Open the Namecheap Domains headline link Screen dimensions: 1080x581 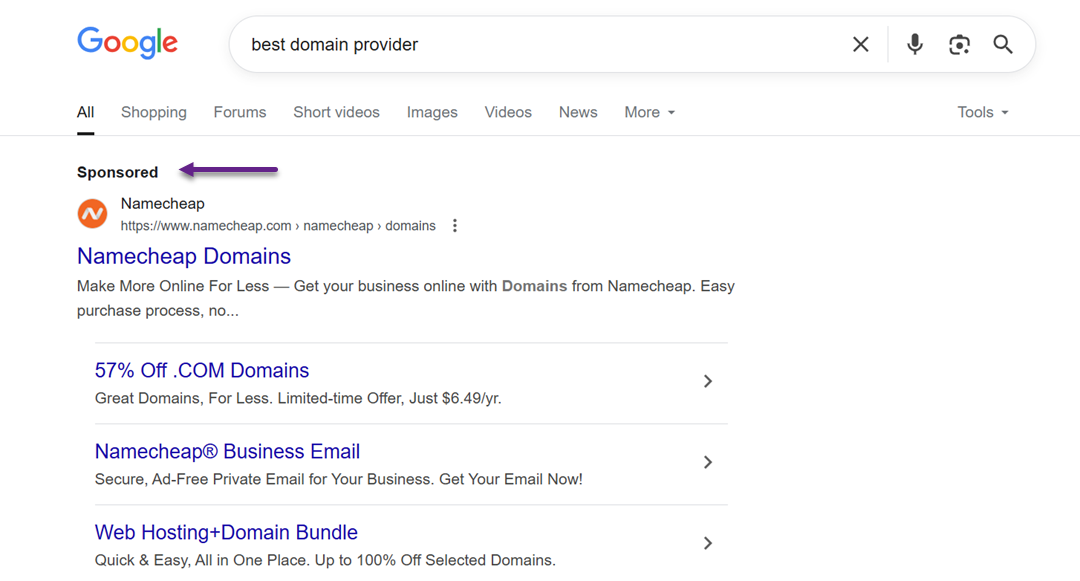point(184,256)
